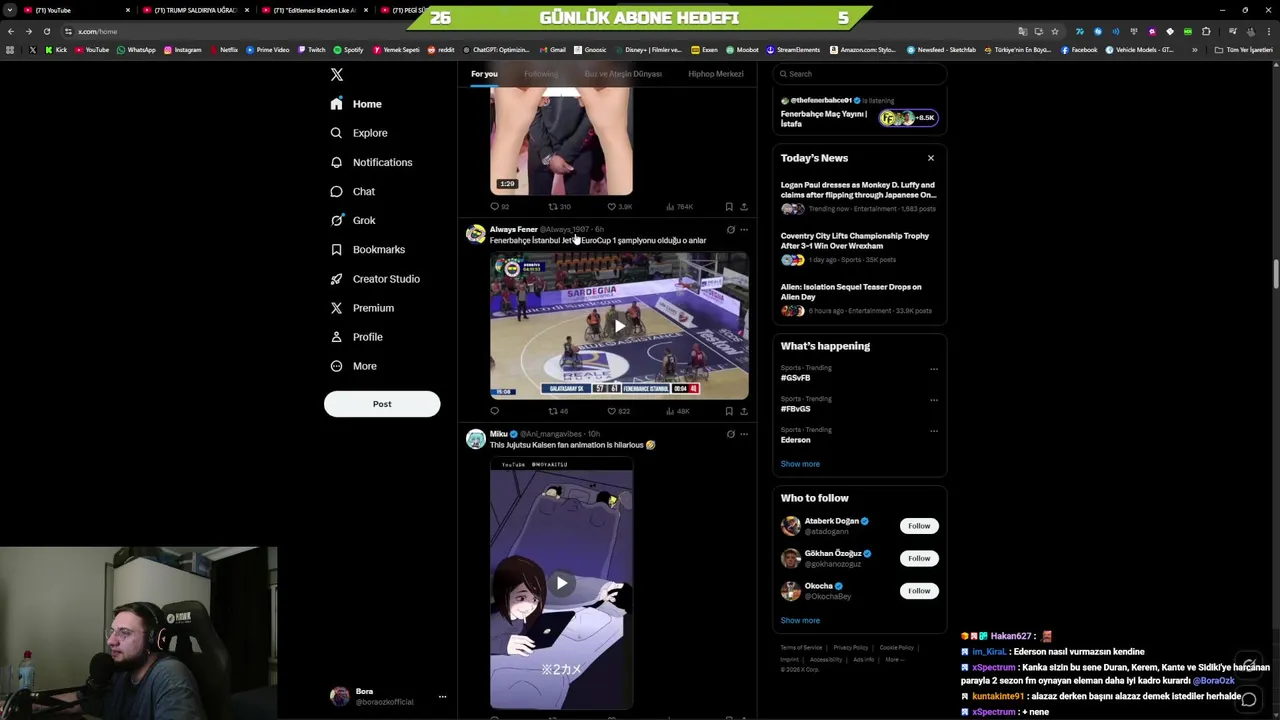The height and width of the screenshot is (720, 1280).
Task: Open Creator Studio in the sidebar
Action: point(374,279)
